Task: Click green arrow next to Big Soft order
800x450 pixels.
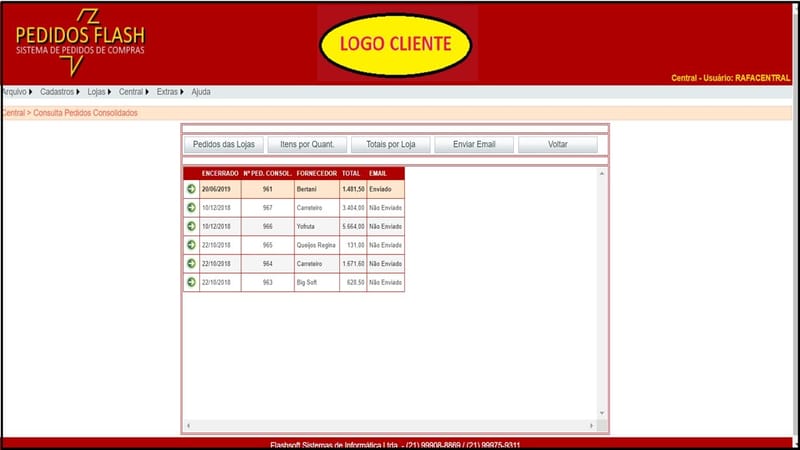Action: pos(191,282)
